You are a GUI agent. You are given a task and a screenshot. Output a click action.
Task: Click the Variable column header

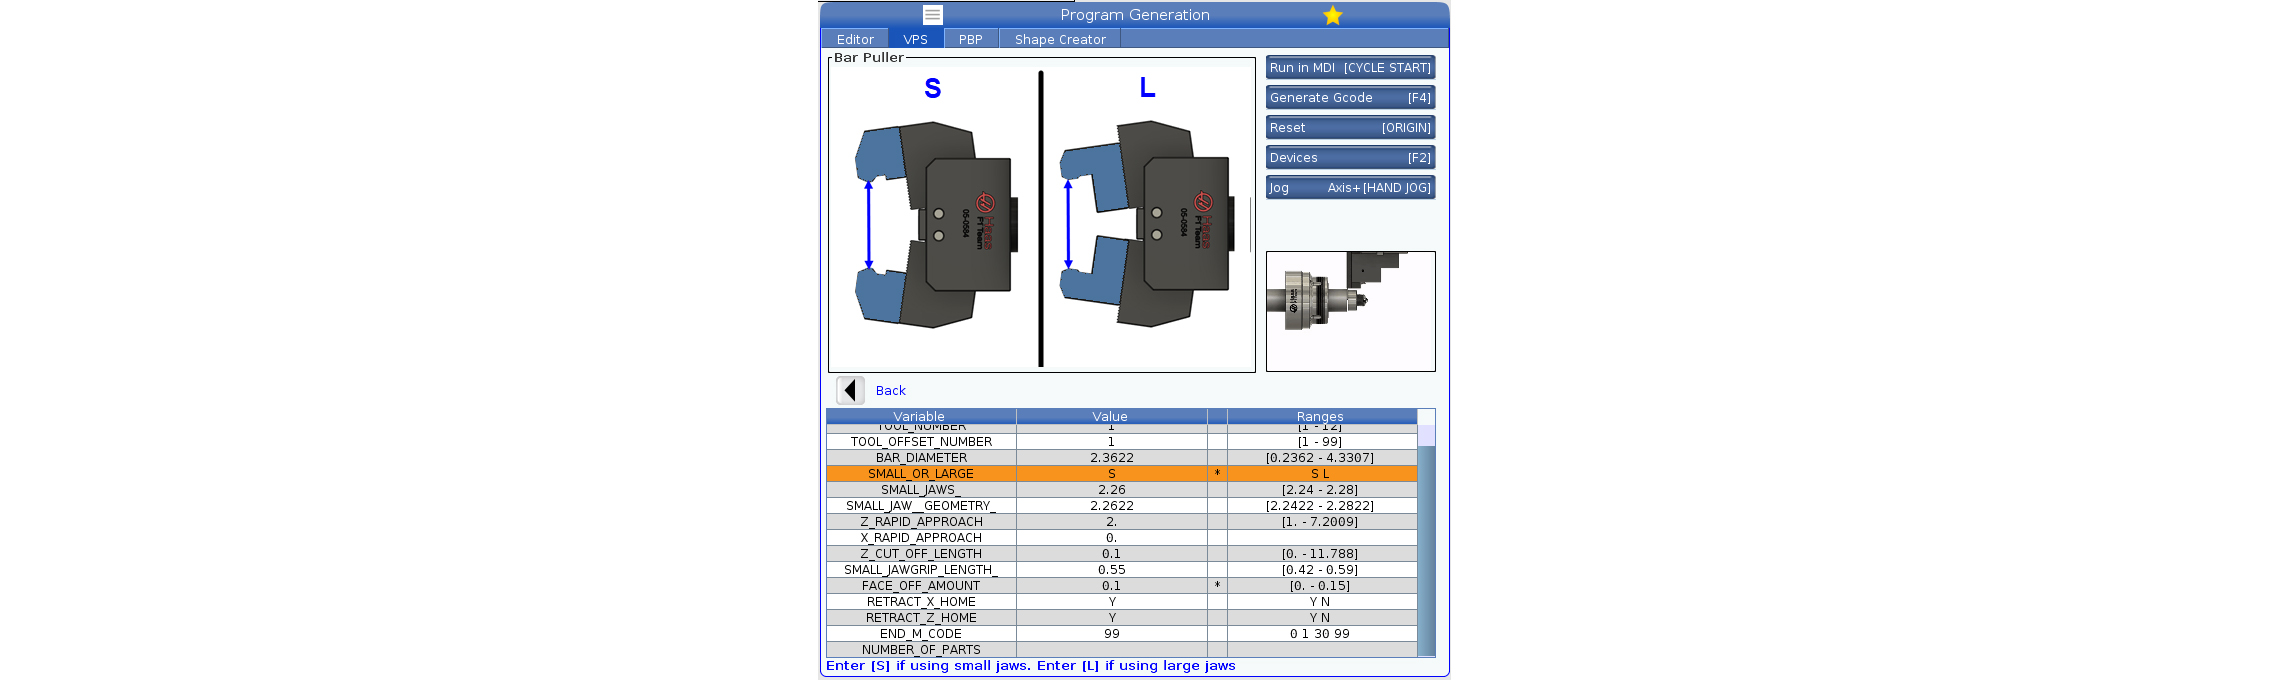tap(920, 416)
